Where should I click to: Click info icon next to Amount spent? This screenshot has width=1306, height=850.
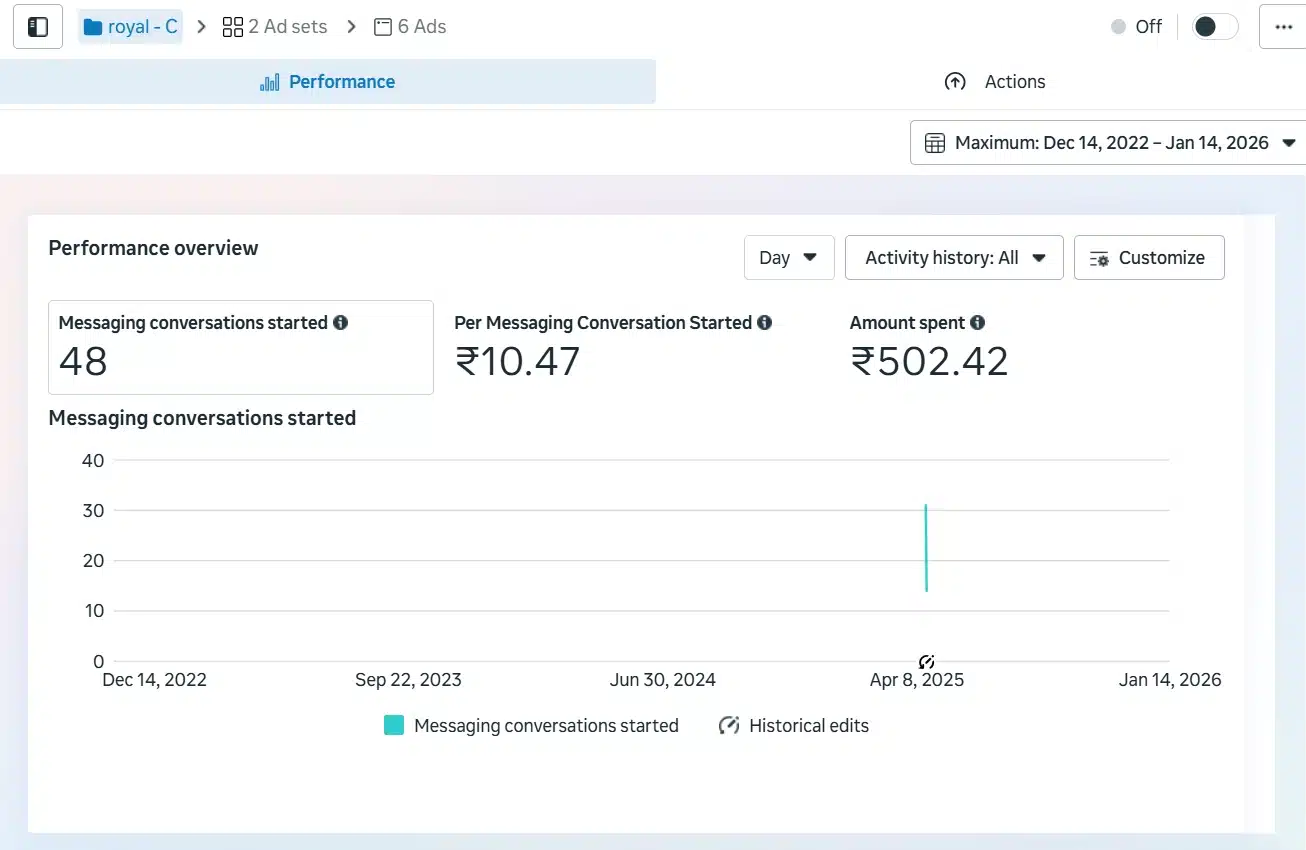coord(977,323)
